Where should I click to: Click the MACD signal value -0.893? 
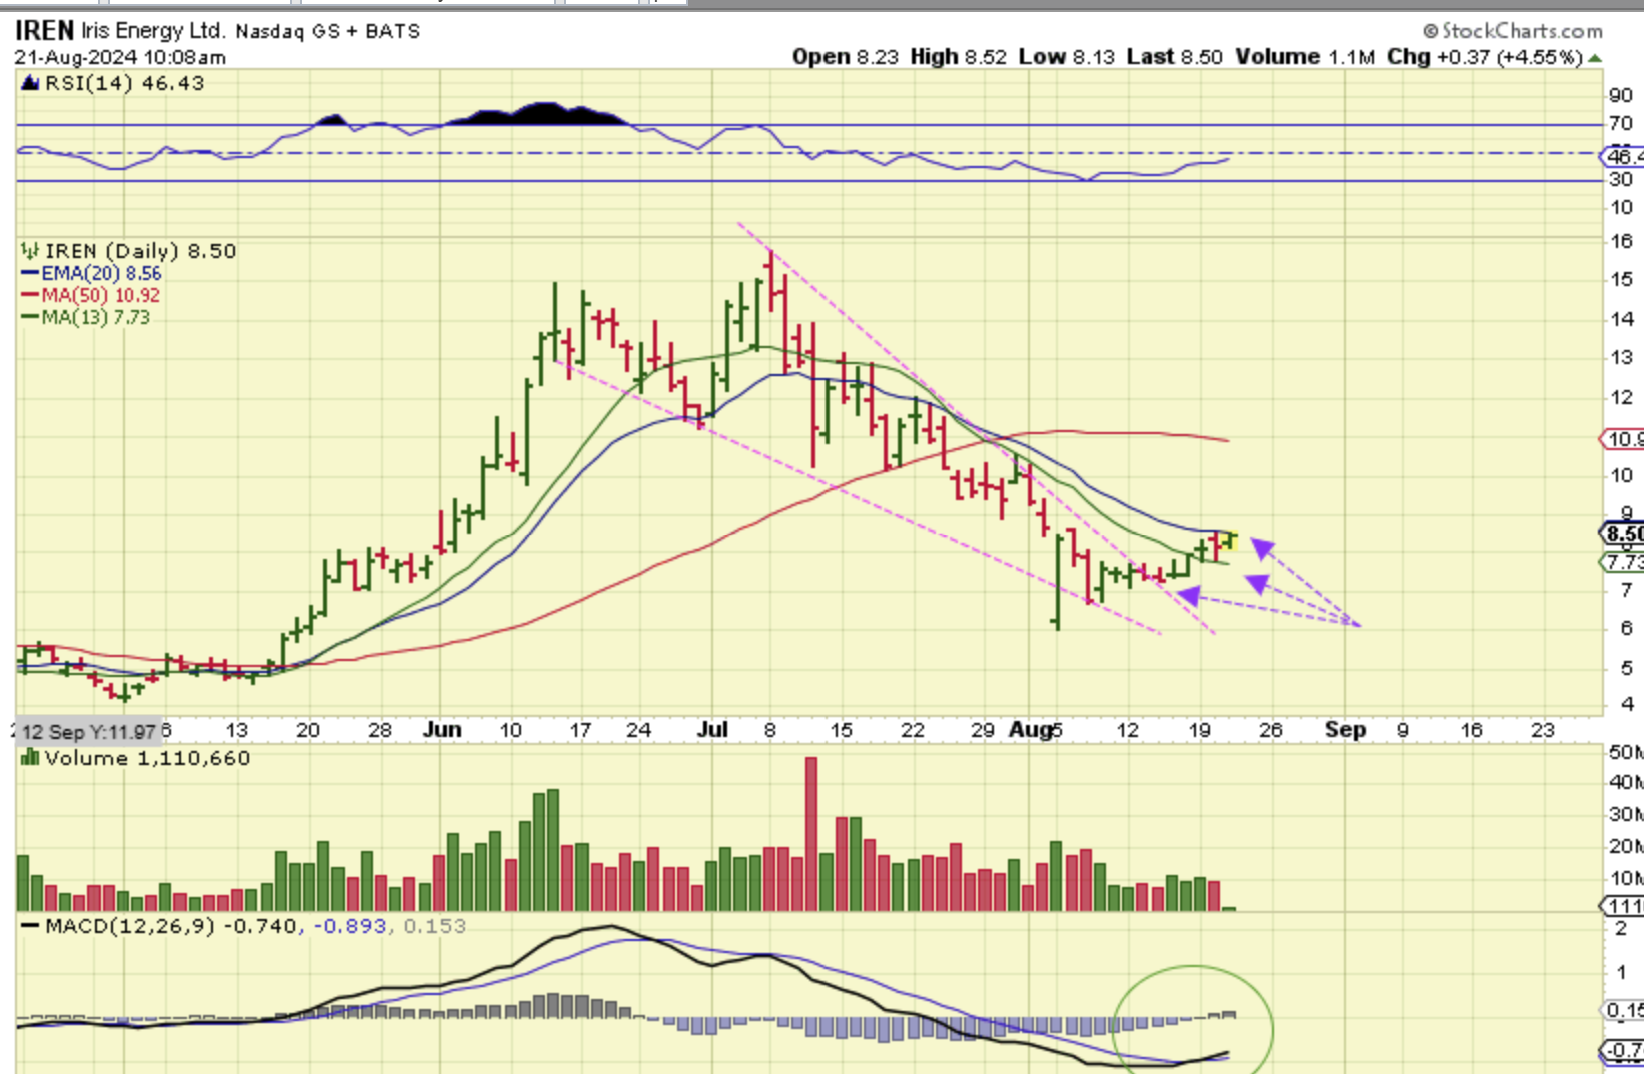coord(350,926)
